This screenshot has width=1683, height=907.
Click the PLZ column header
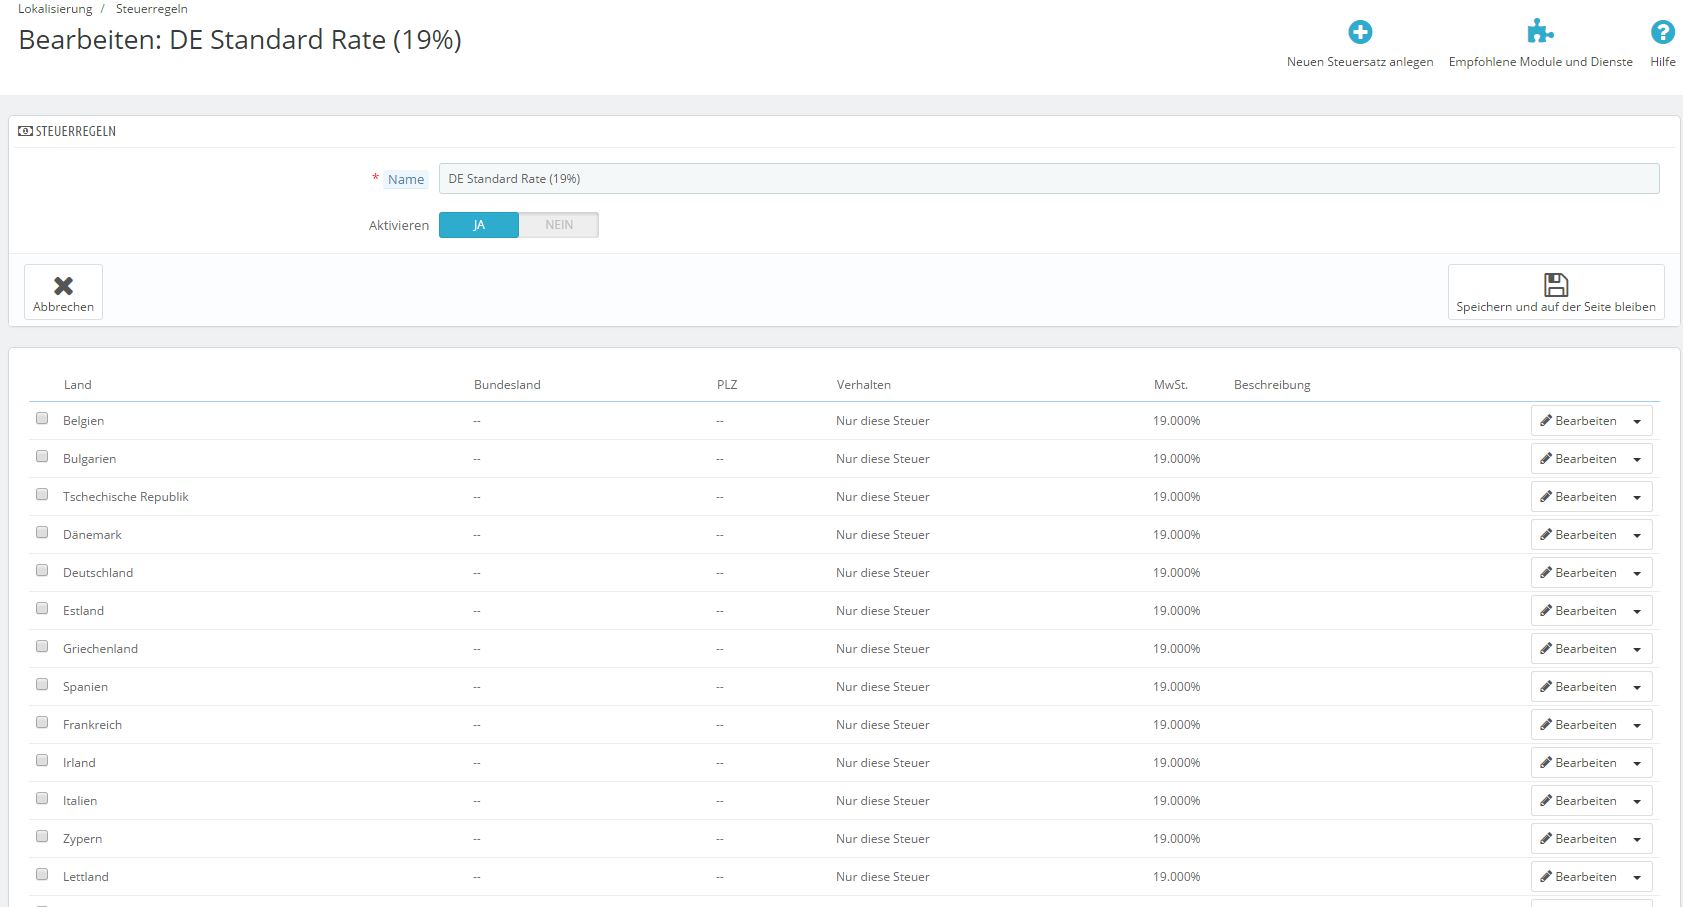[727, 385]
